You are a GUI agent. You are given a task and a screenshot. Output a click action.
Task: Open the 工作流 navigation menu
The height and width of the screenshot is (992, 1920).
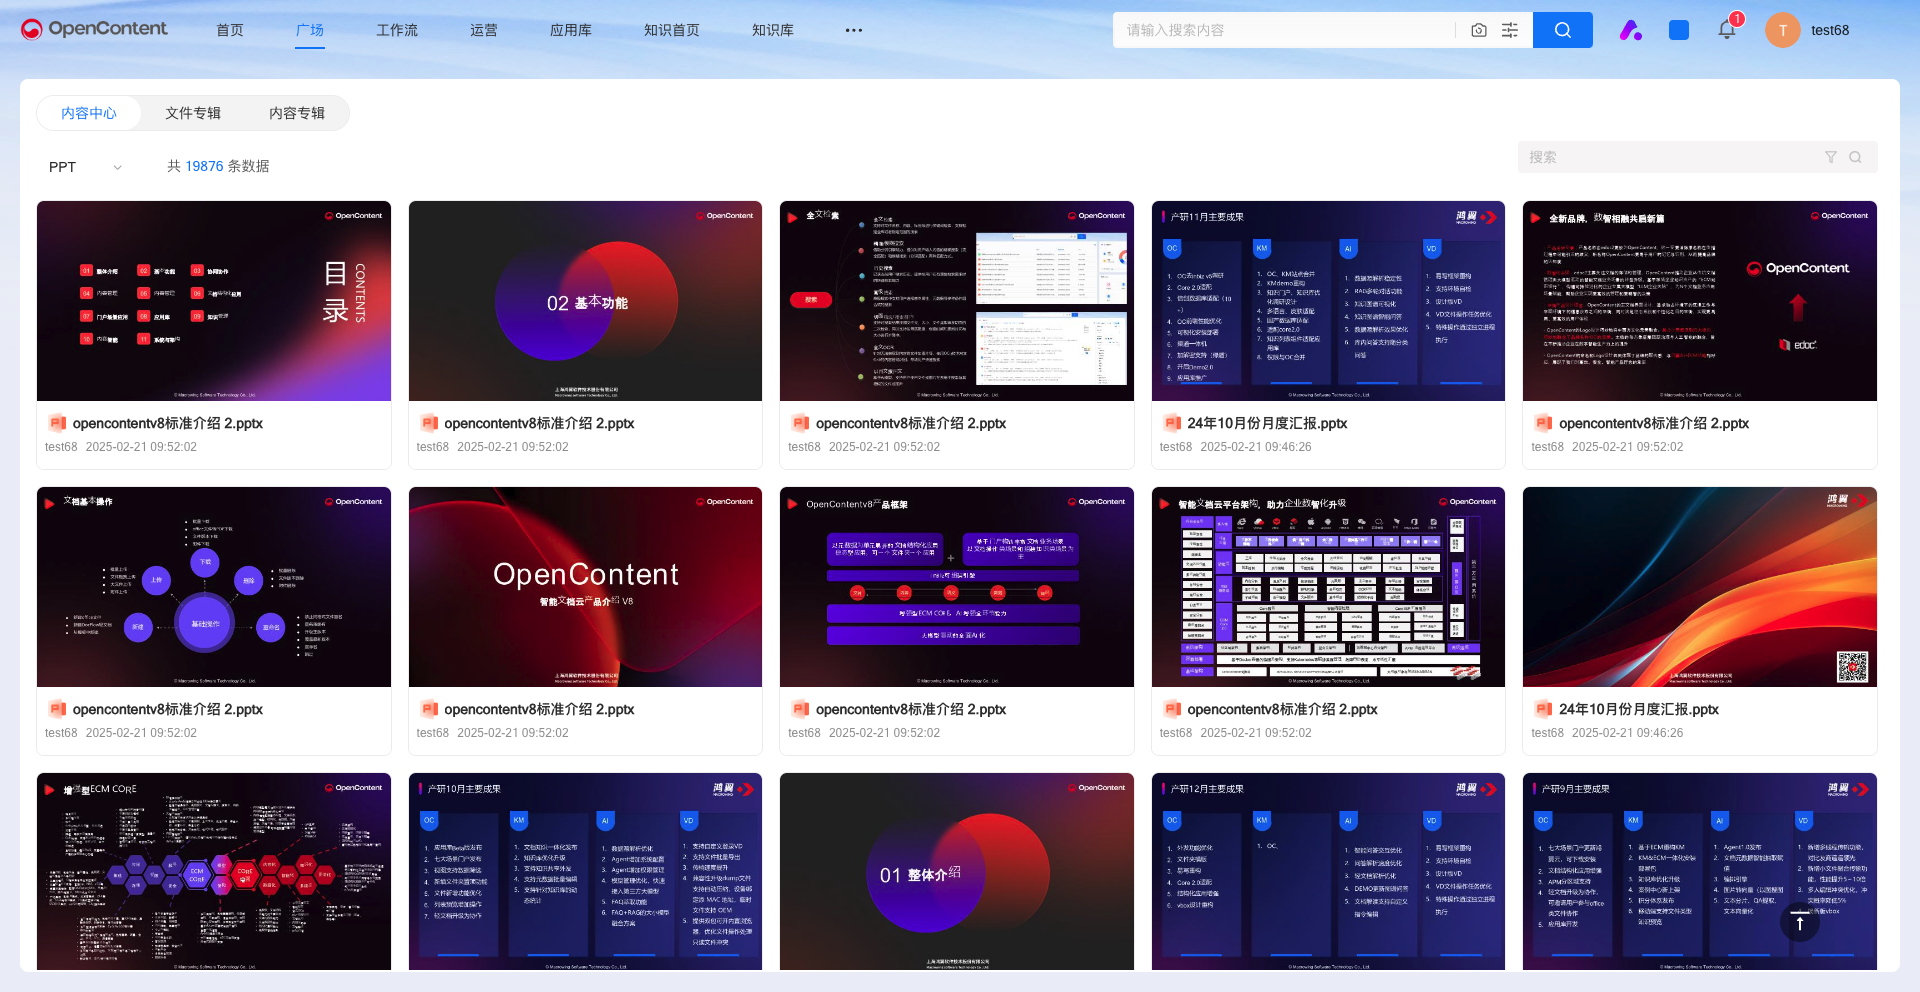pyautogui.click(x=397, y=30)
